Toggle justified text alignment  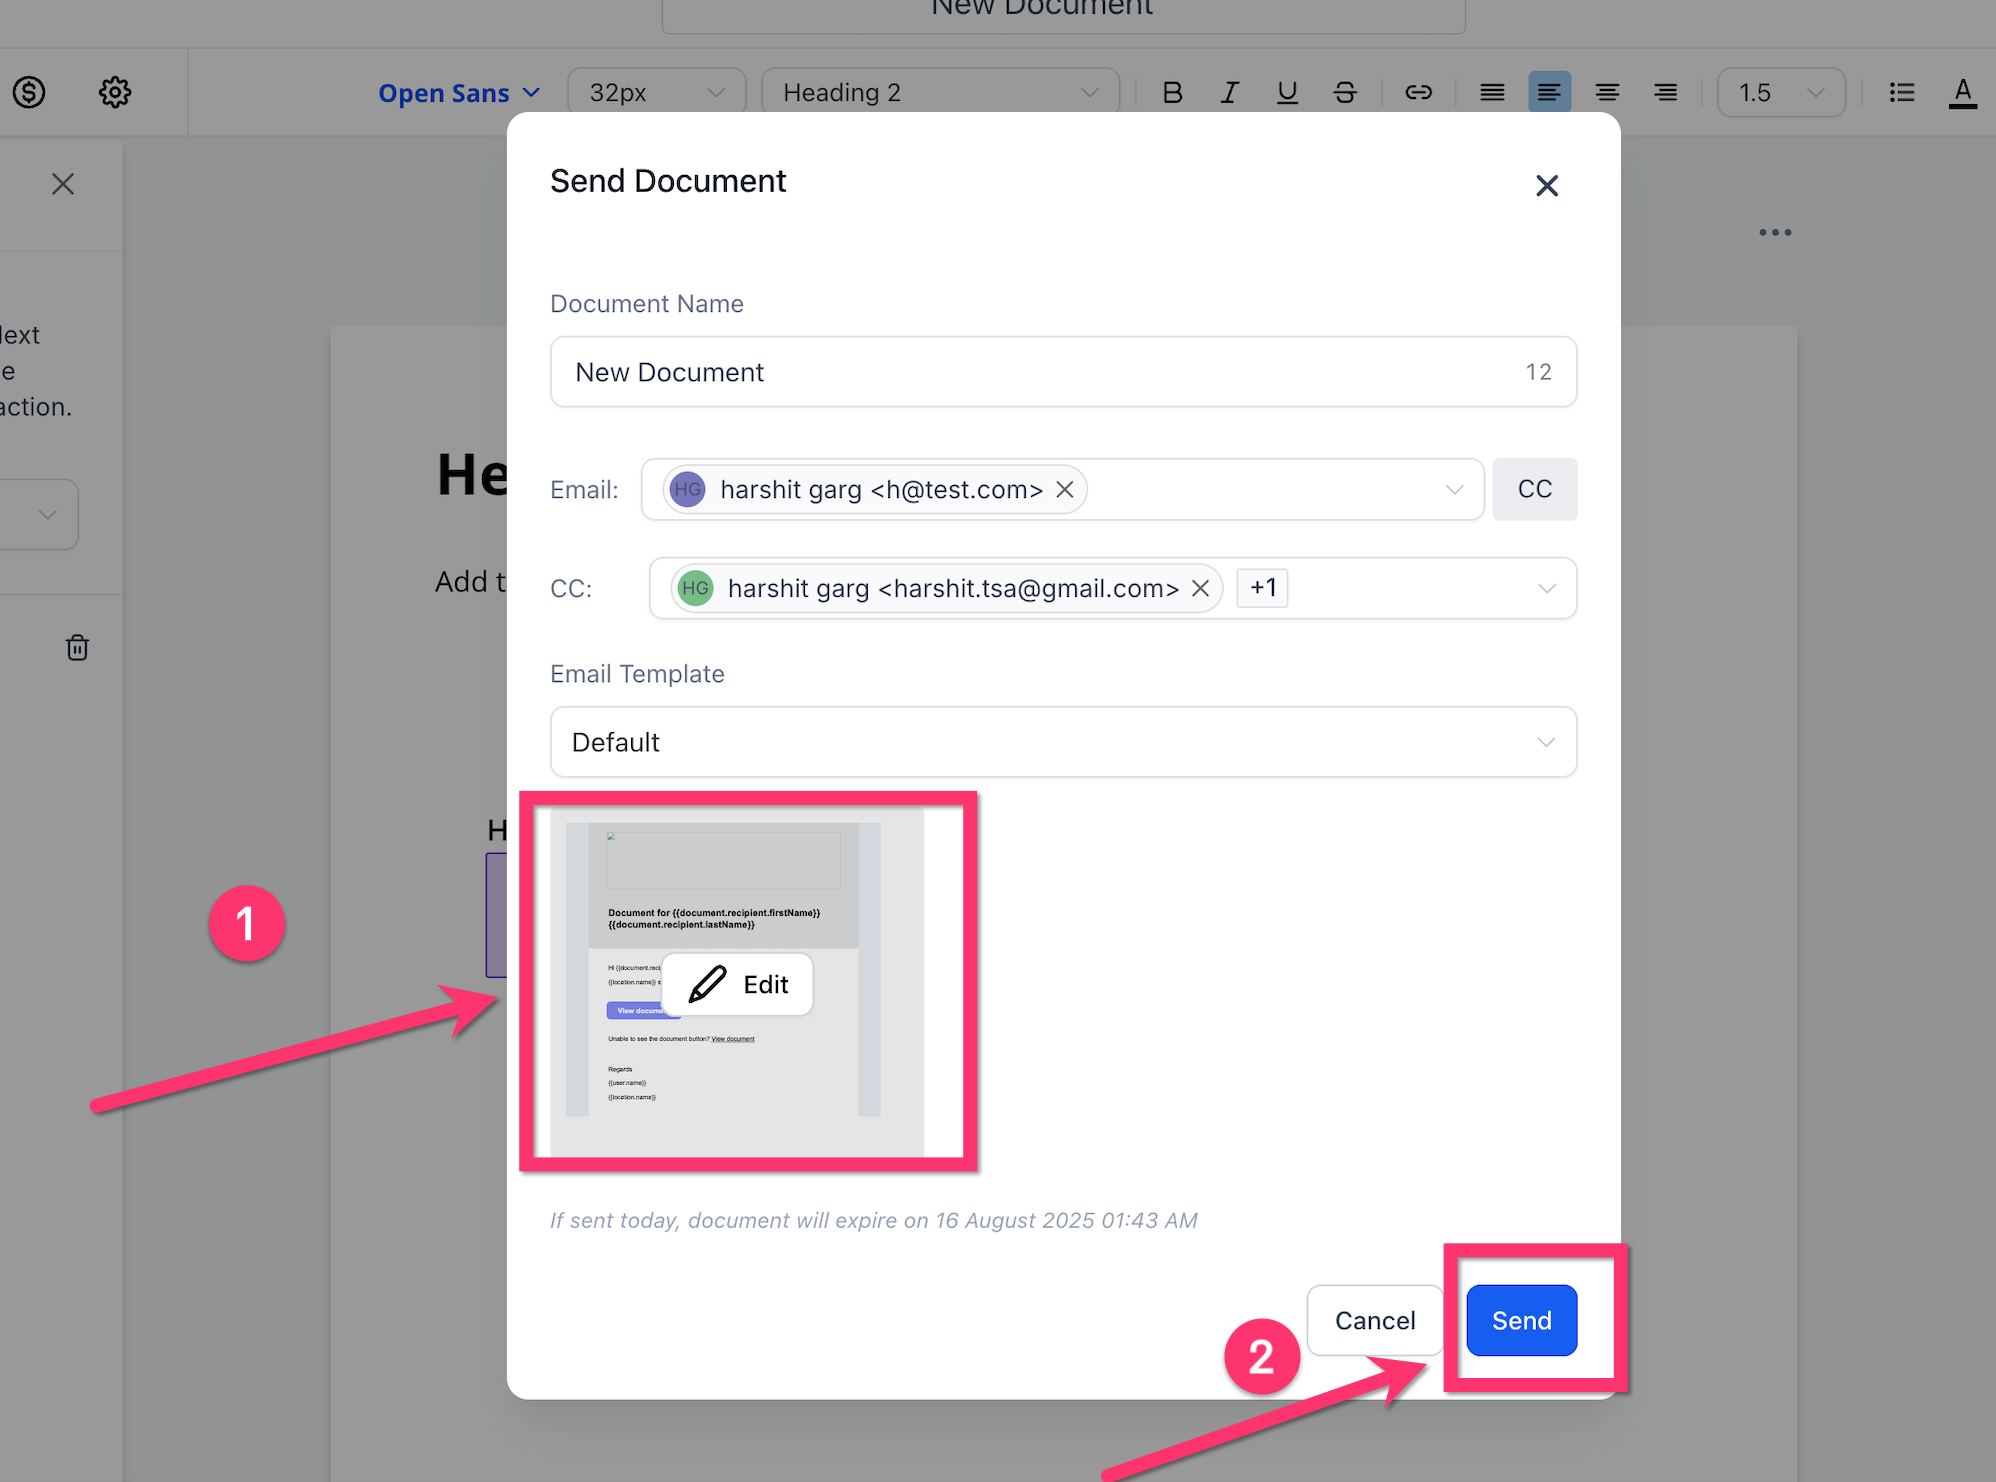click(1491, 92)
